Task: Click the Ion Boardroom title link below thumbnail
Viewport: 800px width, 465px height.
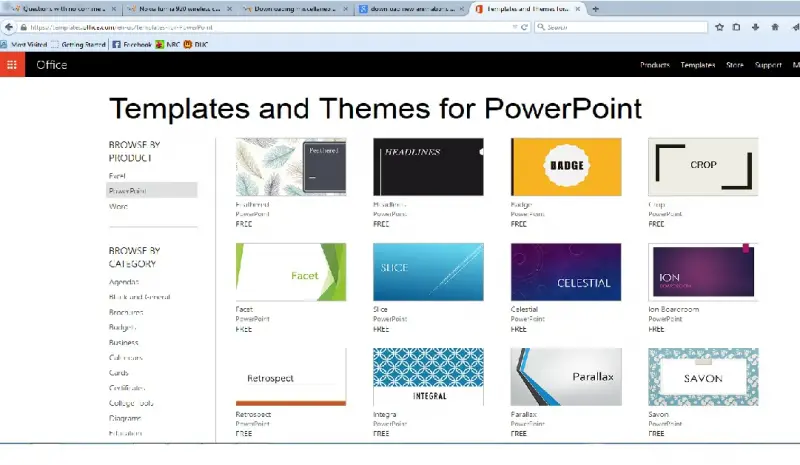Action: 673,309
